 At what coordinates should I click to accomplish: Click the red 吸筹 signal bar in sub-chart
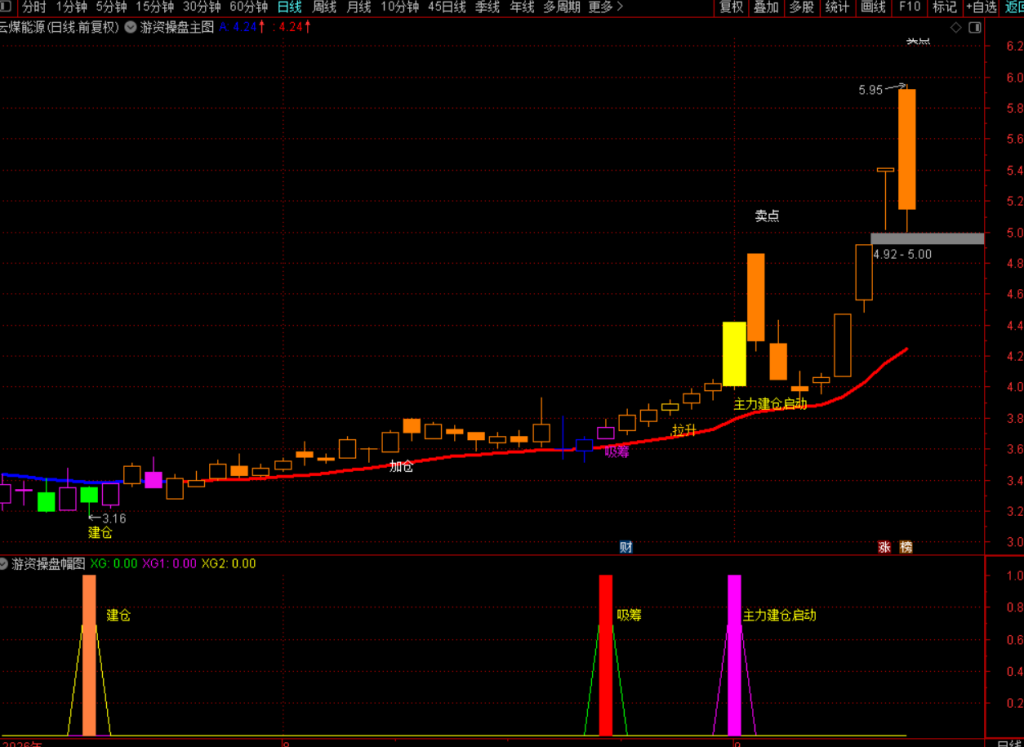pos(606,655)
